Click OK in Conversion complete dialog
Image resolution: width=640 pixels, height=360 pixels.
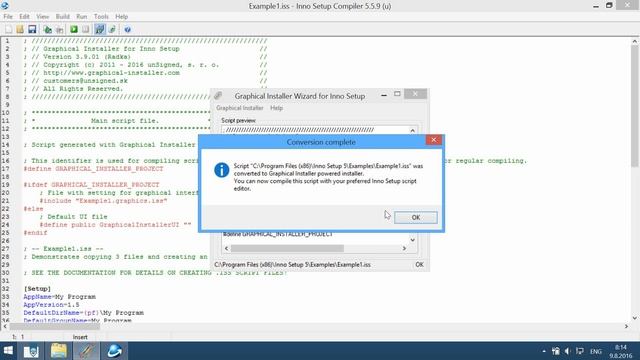416,217
